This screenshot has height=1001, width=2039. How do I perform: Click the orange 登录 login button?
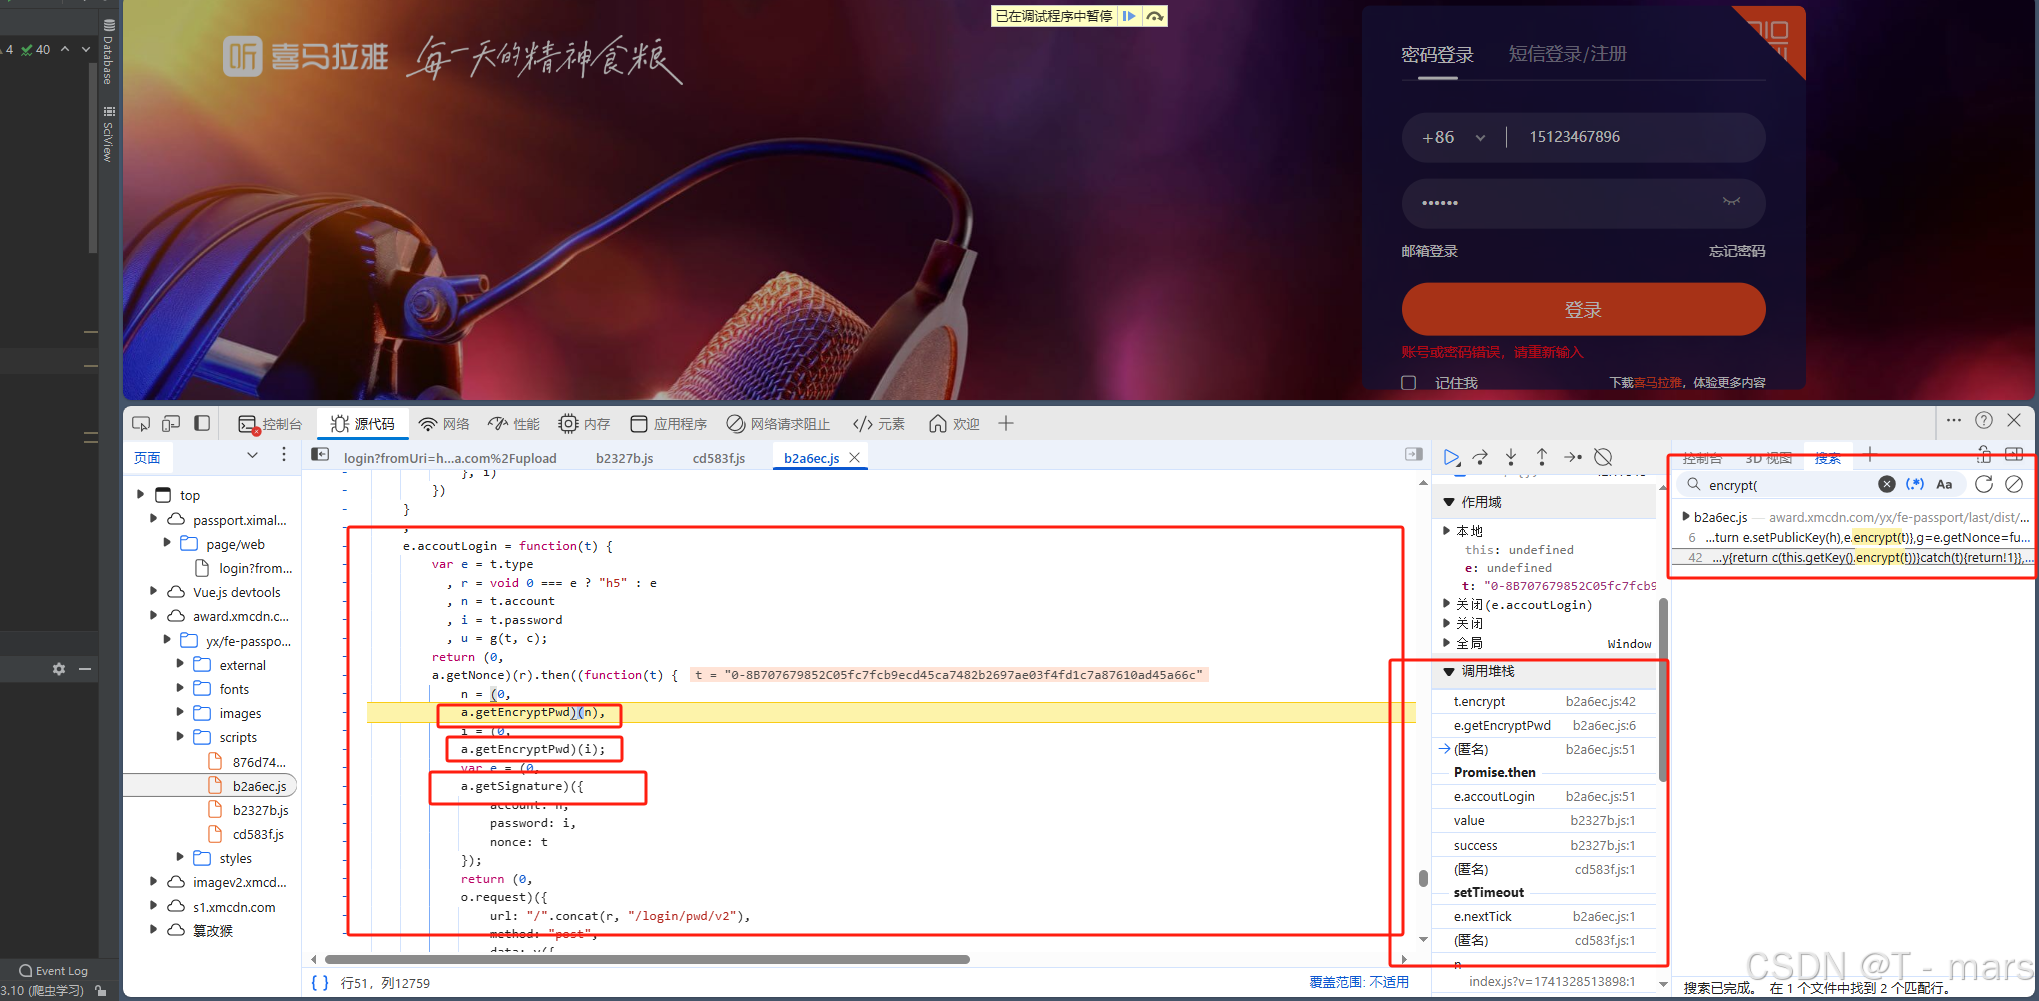pos(1583,309)
